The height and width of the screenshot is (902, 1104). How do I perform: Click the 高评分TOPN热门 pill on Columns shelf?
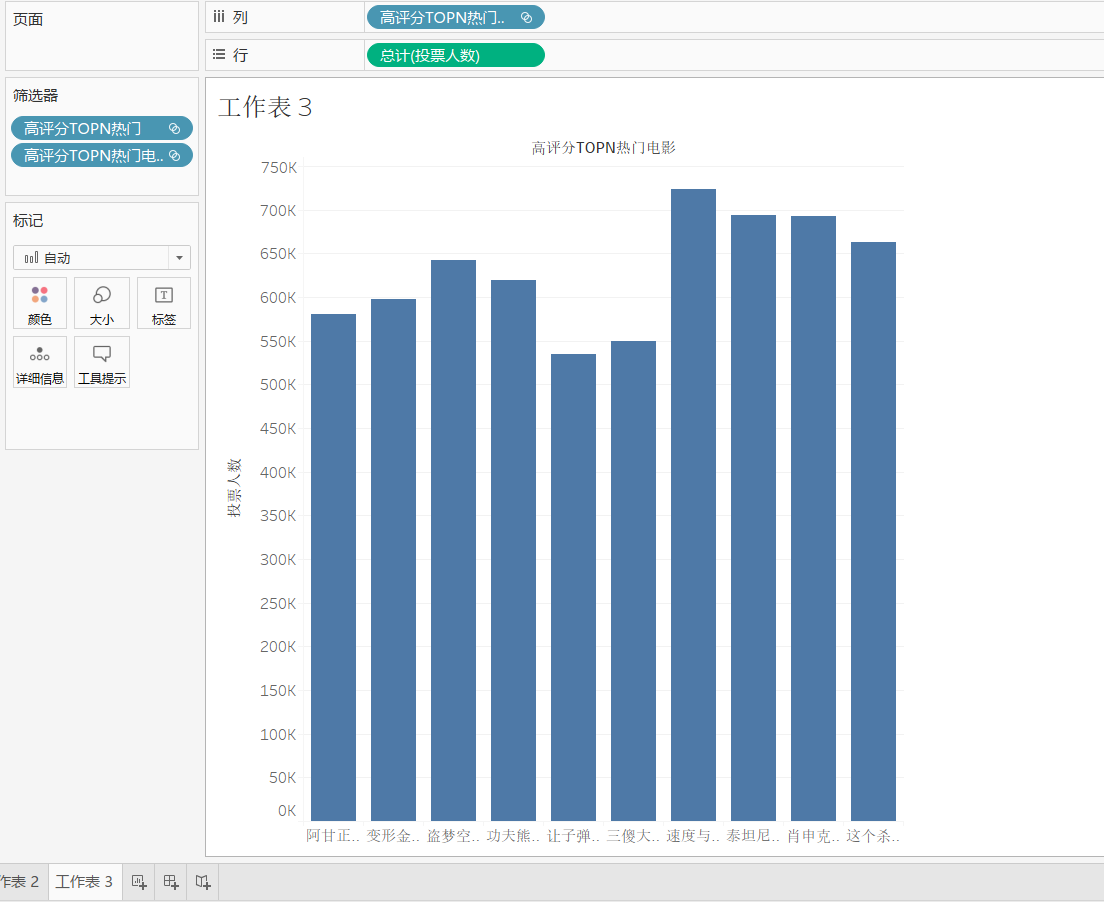(455, 17)
